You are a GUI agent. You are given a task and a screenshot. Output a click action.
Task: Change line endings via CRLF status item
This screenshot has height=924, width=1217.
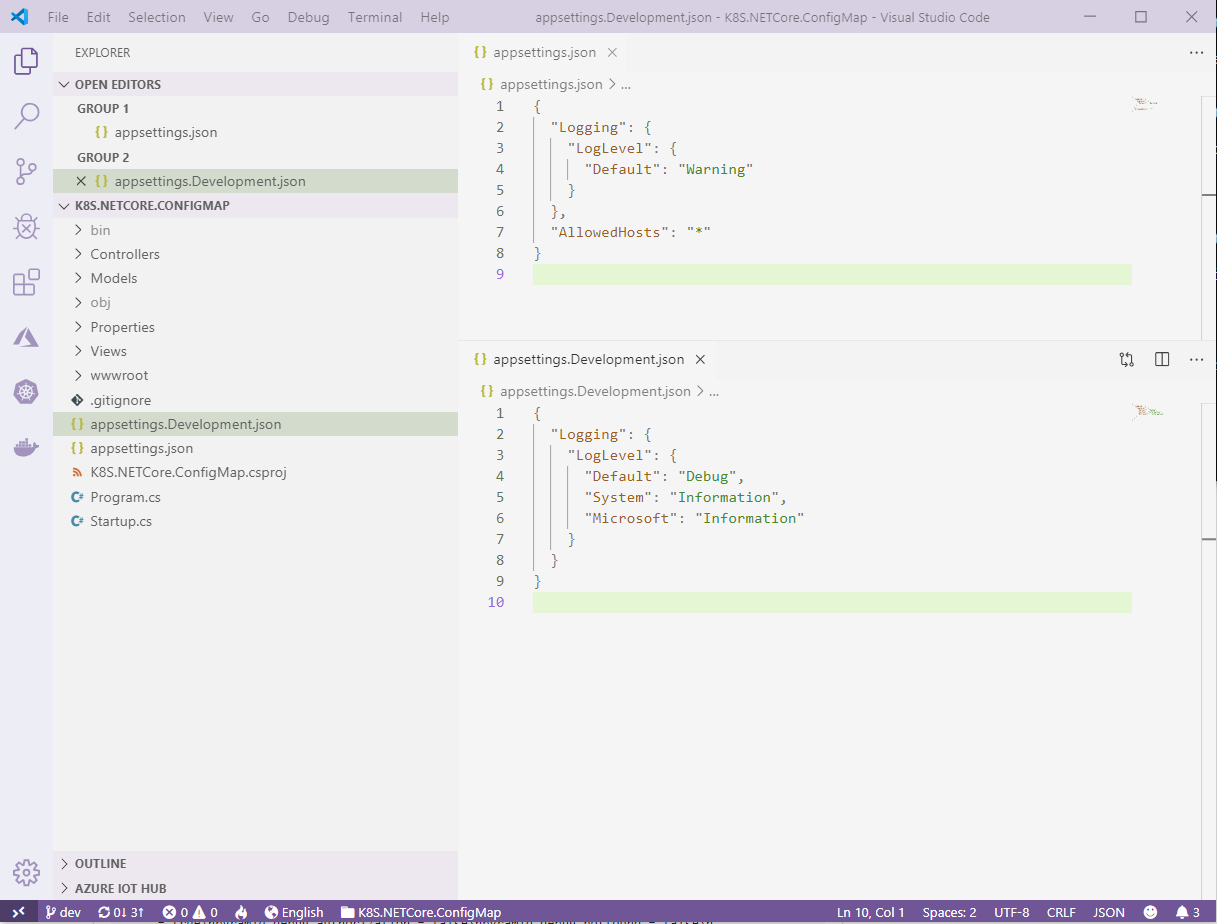(x=1061, y=912)
